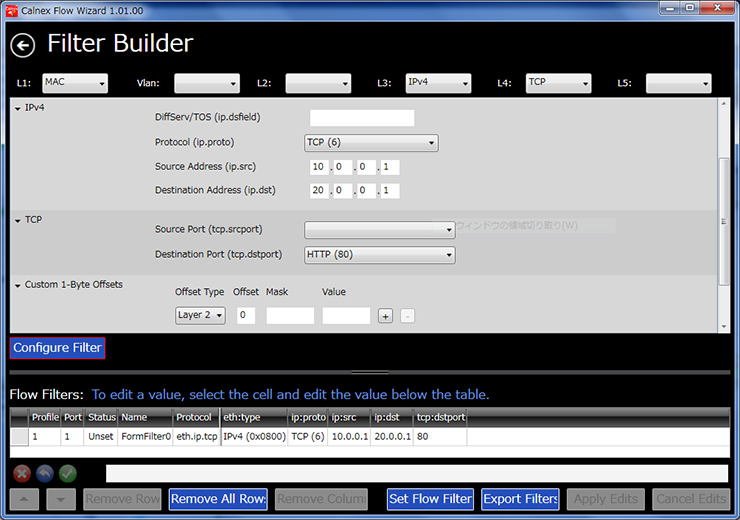Collapse Custom 1-Byte Offsets section
The height and width of the screenshot is (520, 740).
(x=17, y=285)
